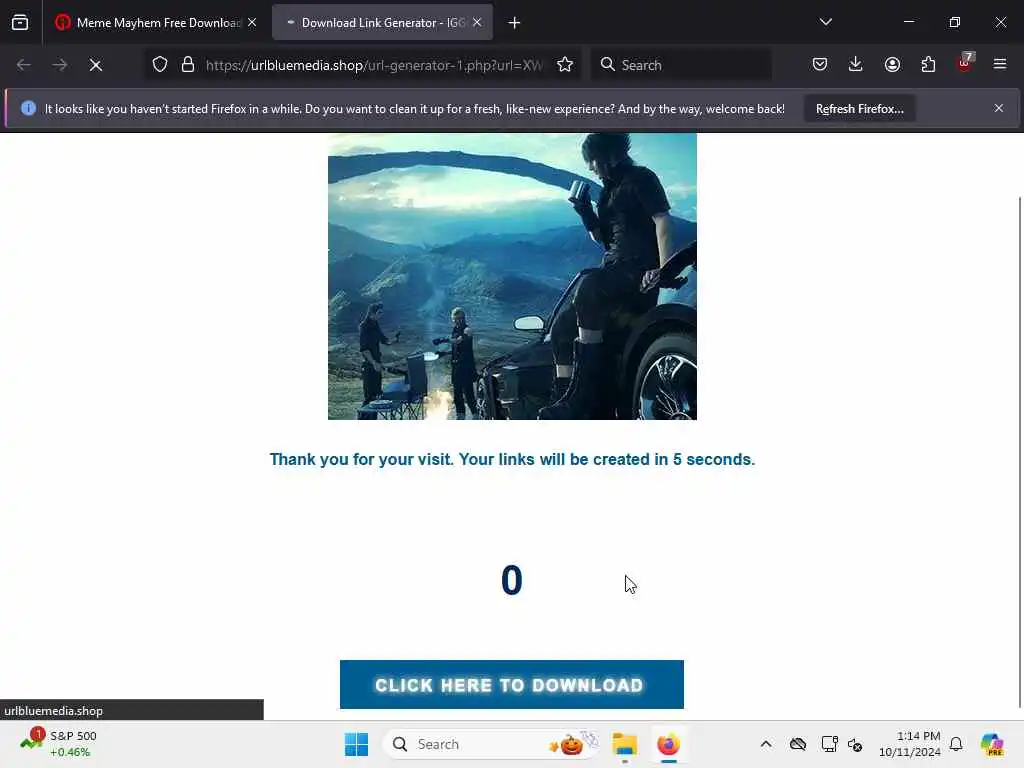1024x768 pixels.
Task: Open uBlock Origin extension popup
Action: tap(965, 63)
